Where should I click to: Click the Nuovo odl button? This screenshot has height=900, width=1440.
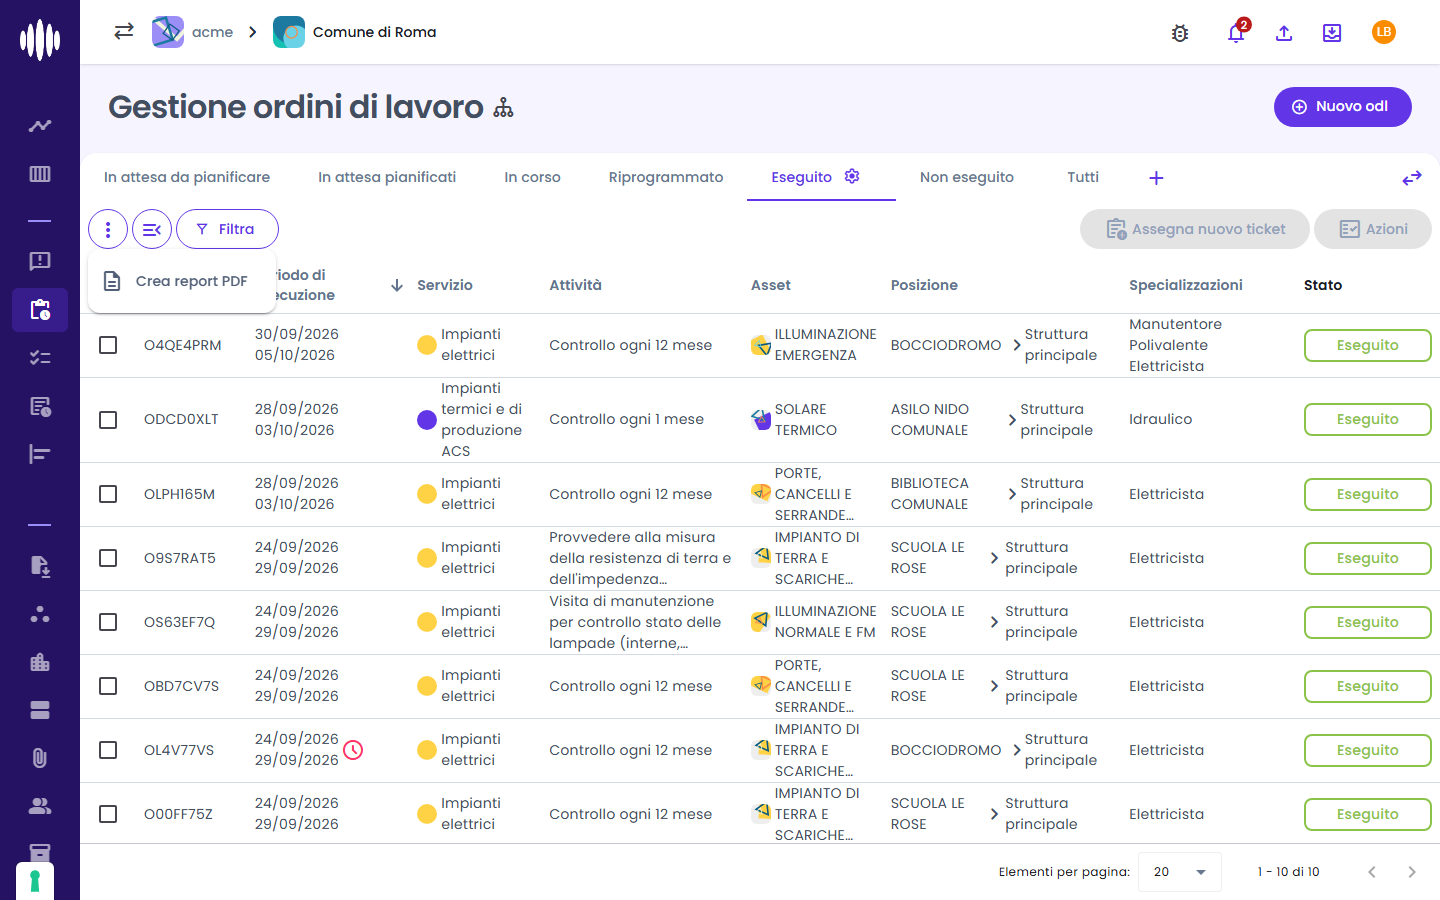pyautogui.click(x=1342, y=107)
